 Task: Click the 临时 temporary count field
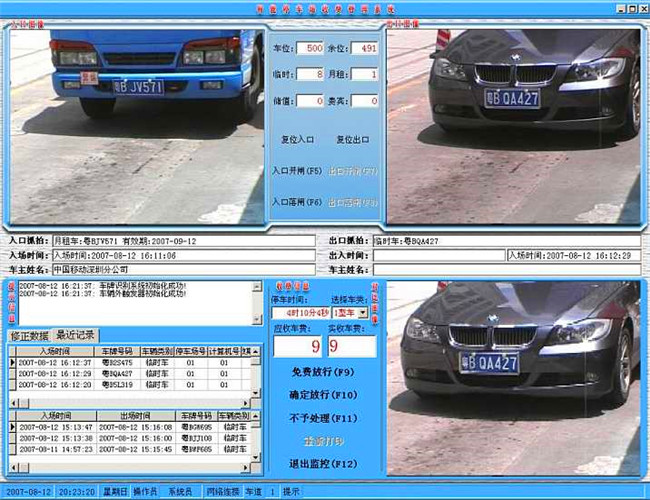pyautogui.click(x=310, y=75)
